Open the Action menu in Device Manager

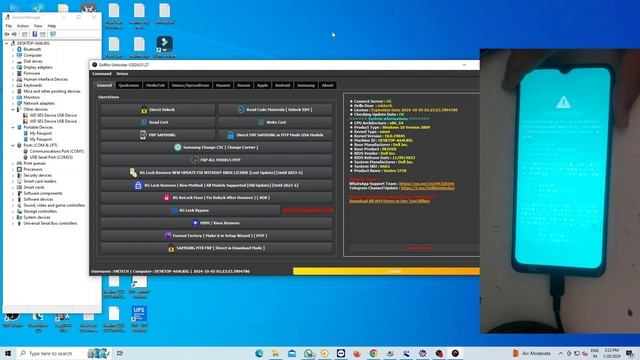point(23,26)
